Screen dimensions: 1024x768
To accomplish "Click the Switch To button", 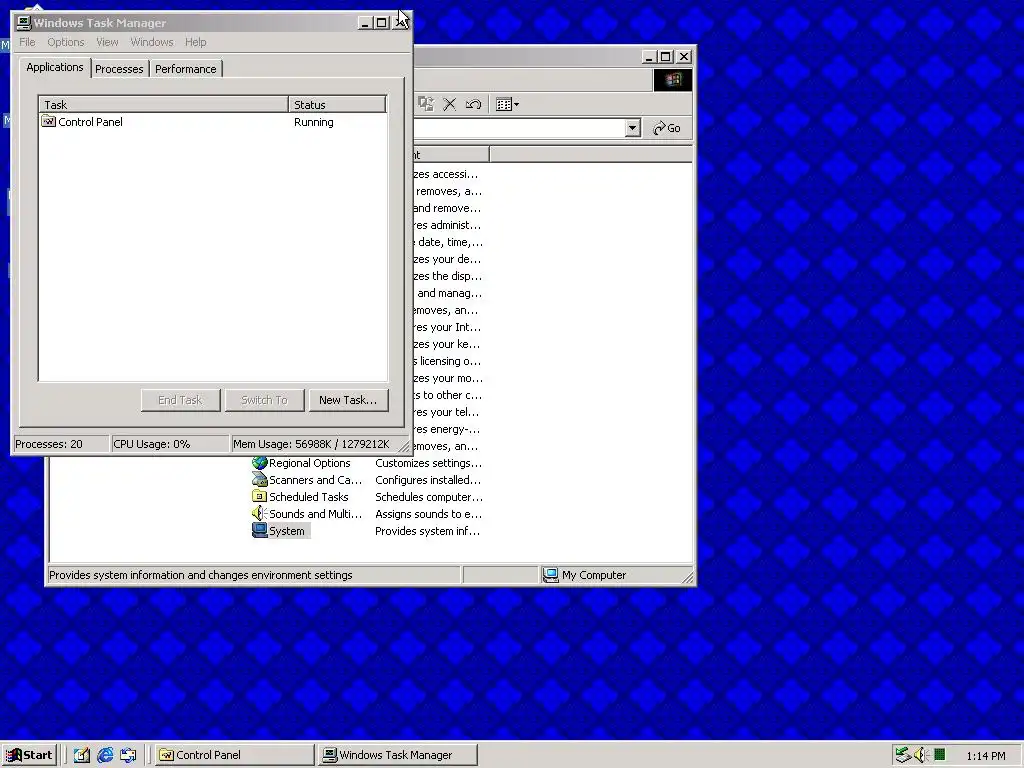I will [x=264, y=400].
